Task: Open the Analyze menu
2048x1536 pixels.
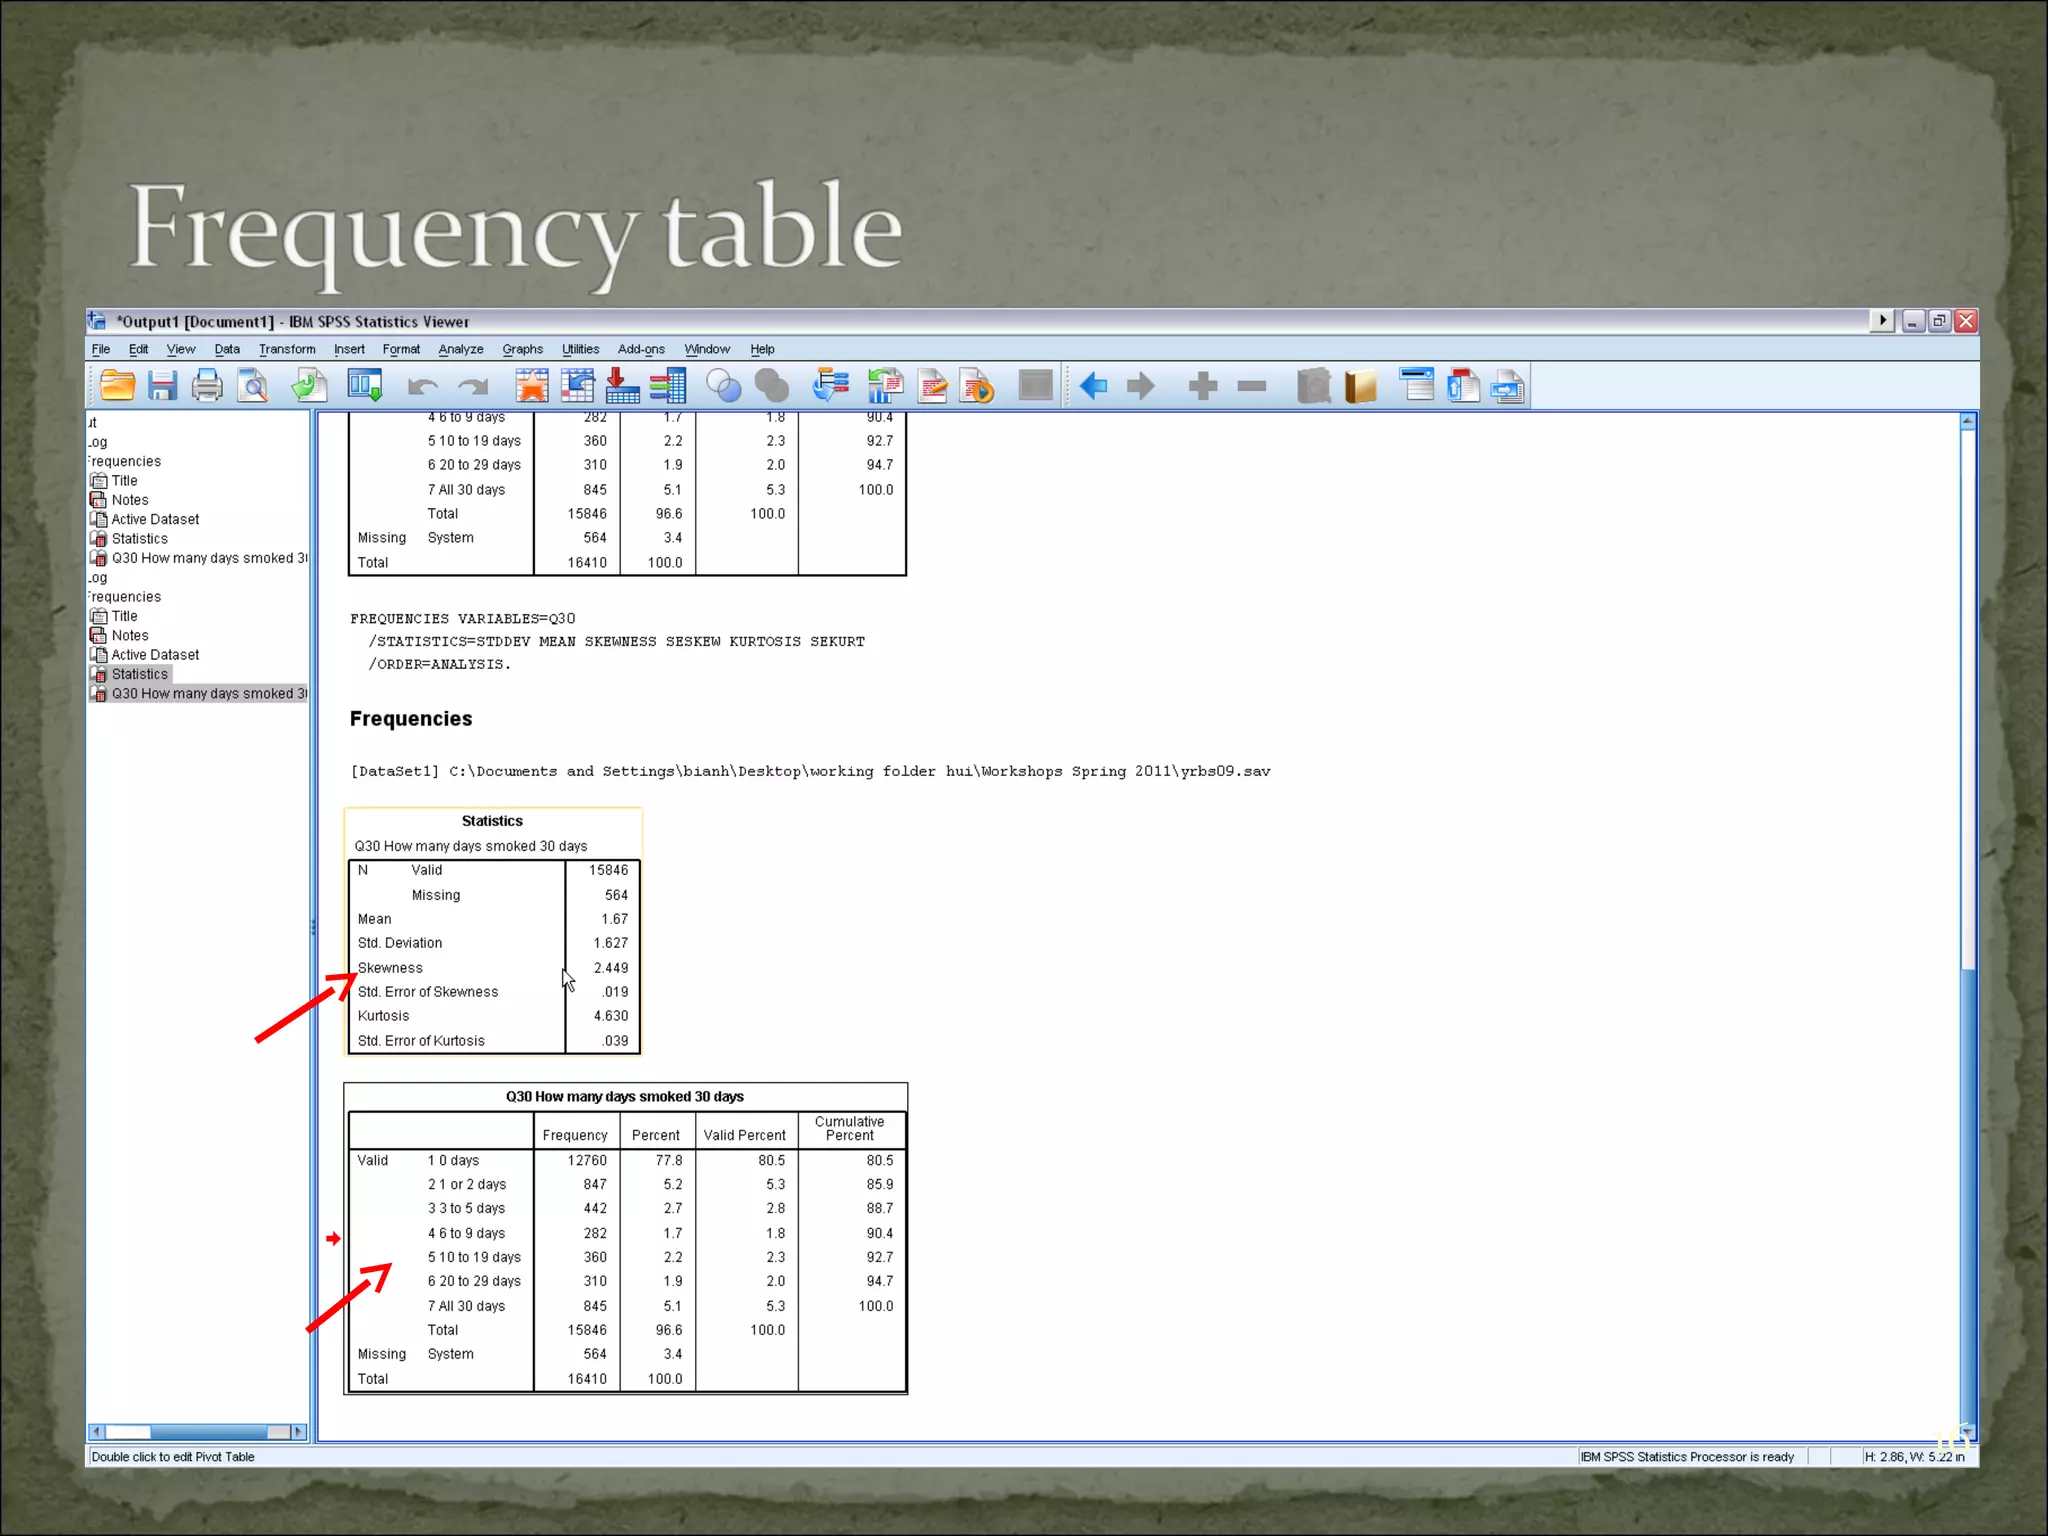Action: tap(460, 349)
